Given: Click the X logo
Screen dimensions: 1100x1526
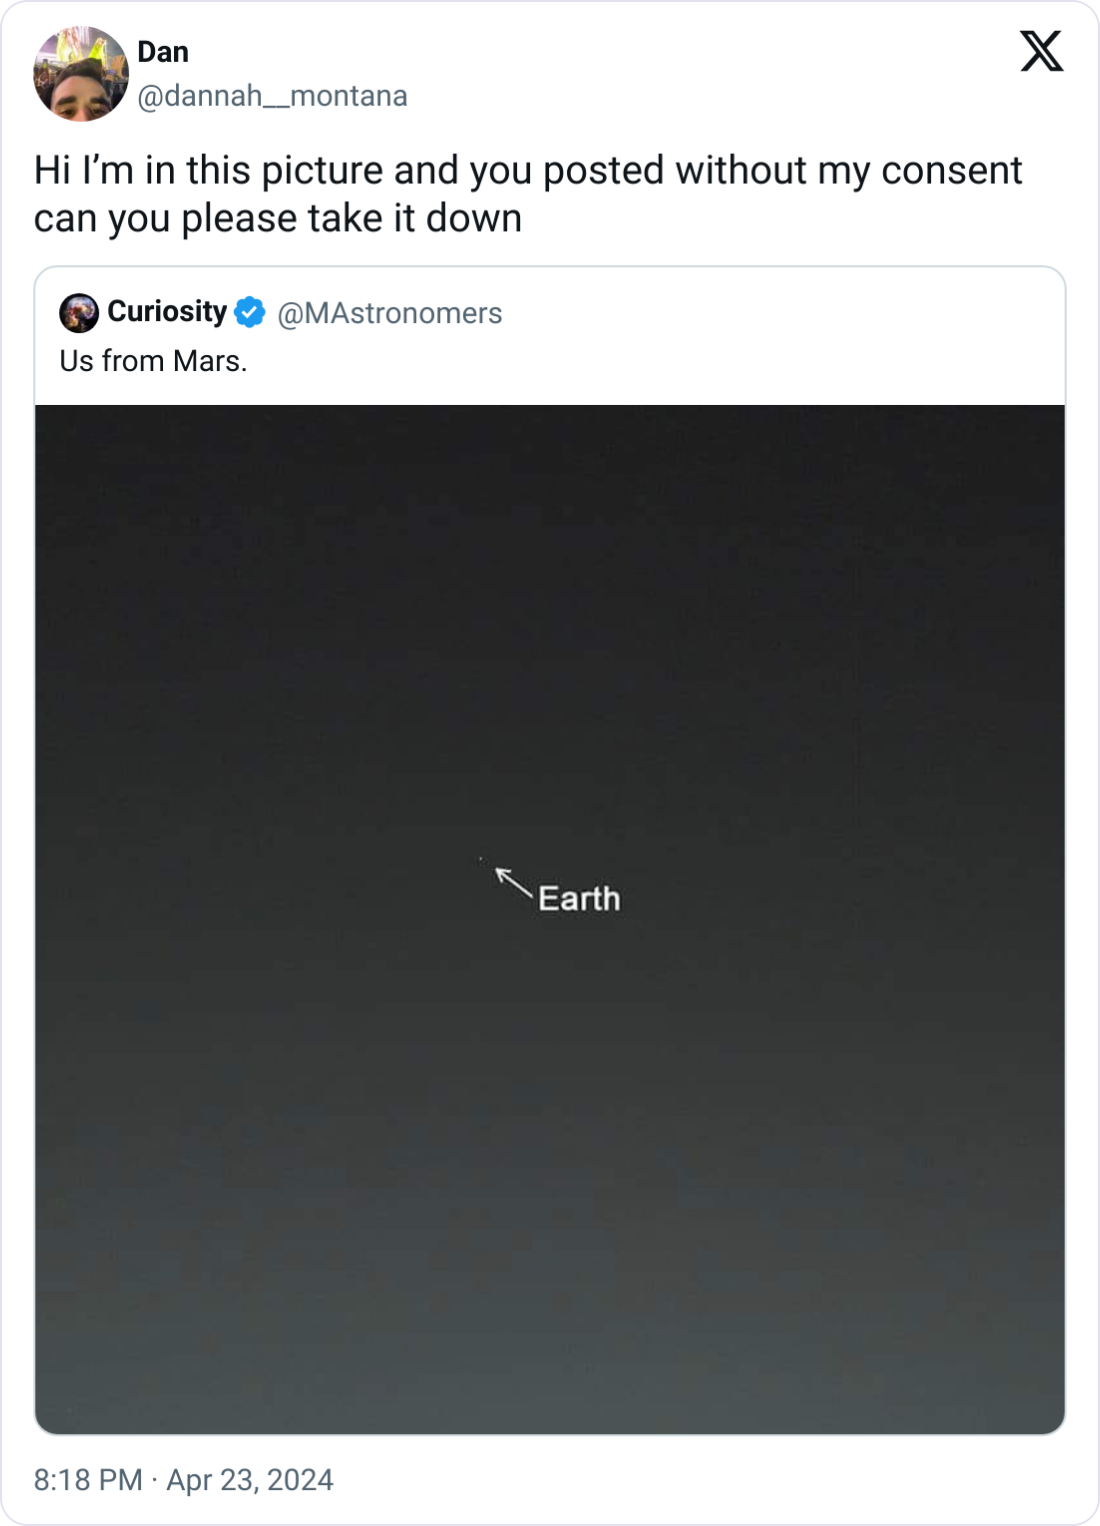Looking at the screenshot, I should 1041,52.
